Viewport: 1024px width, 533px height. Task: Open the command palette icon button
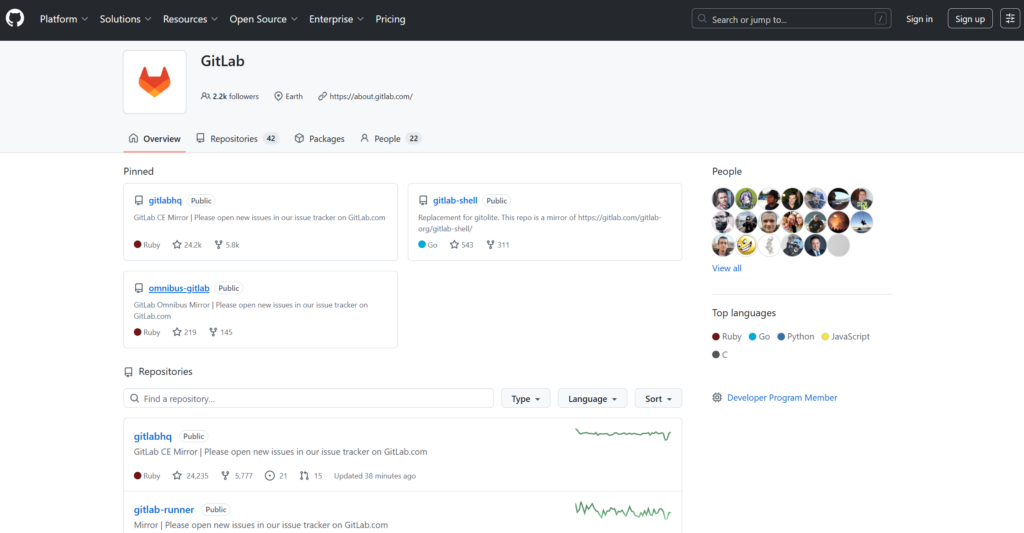pyautogui.click(x=1010, y=19)
